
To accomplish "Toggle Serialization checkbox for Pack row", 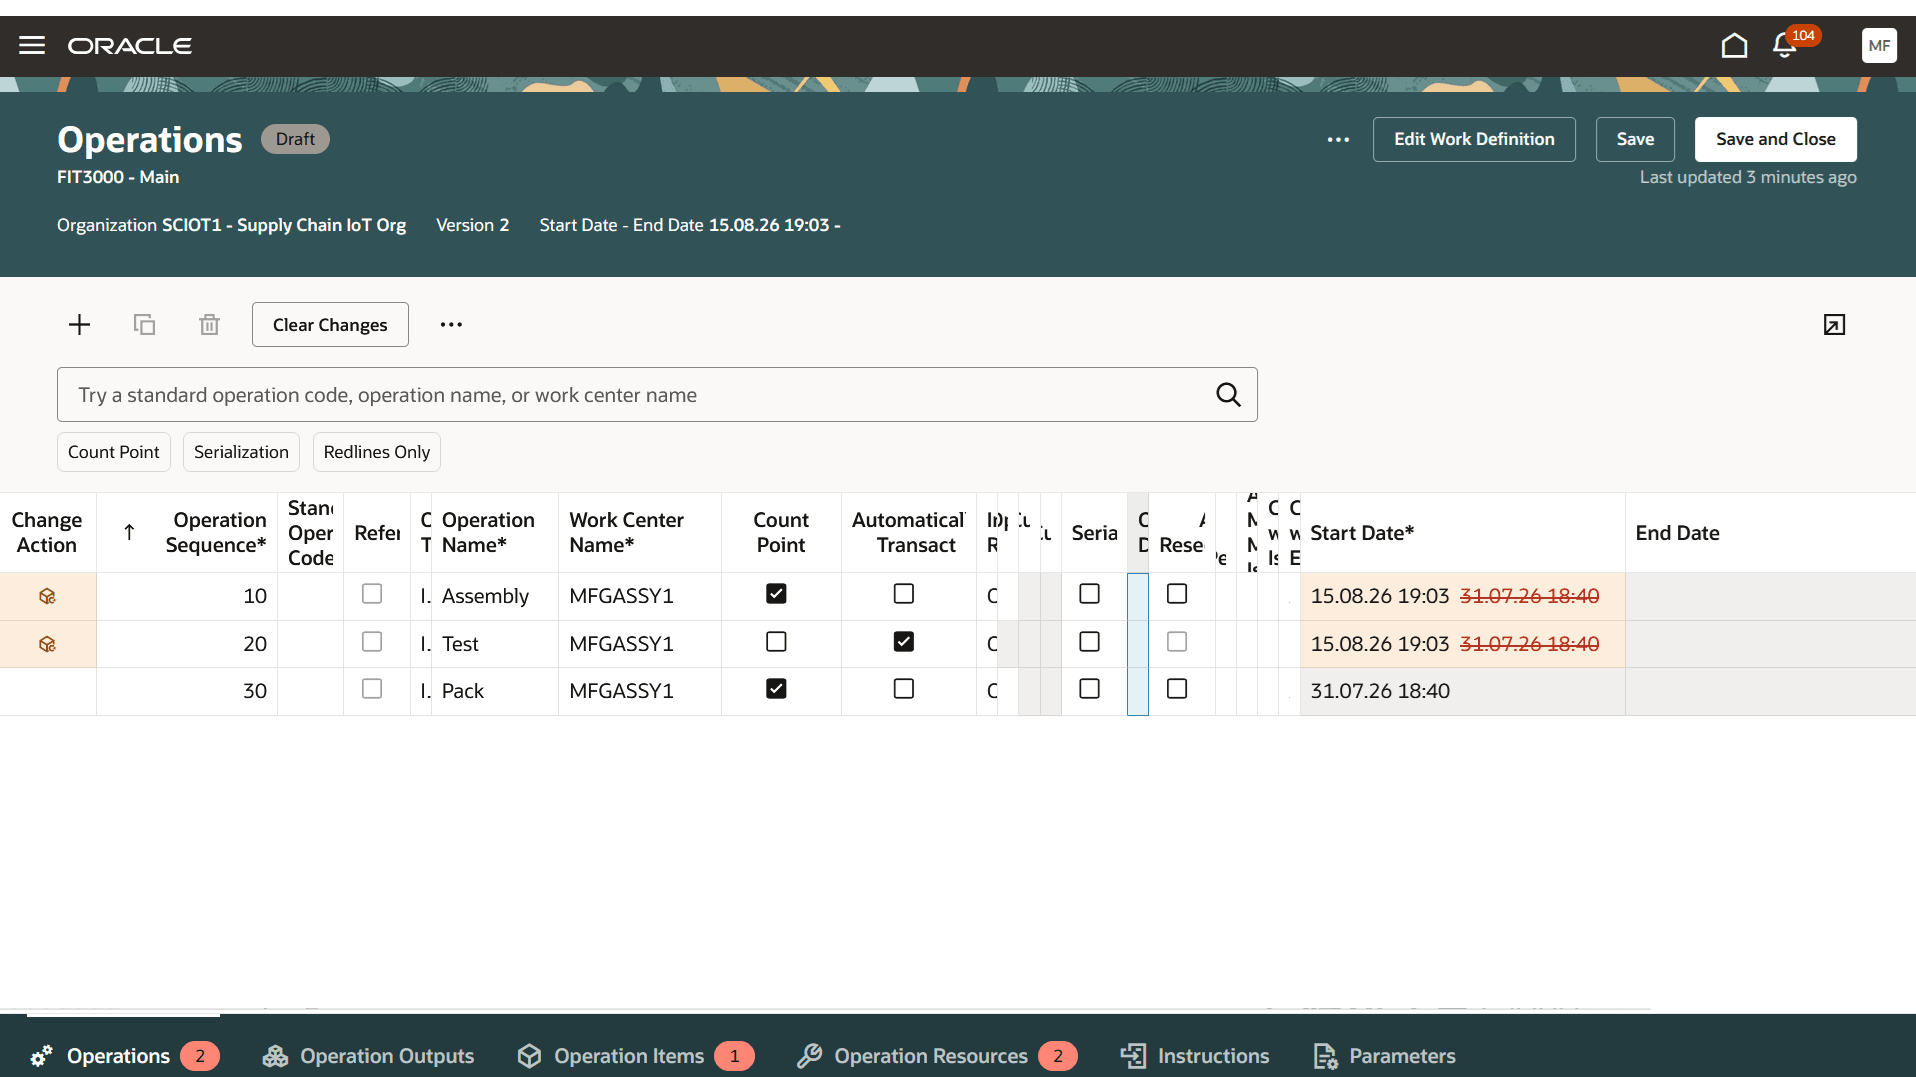I will (x=1090, y=689).
